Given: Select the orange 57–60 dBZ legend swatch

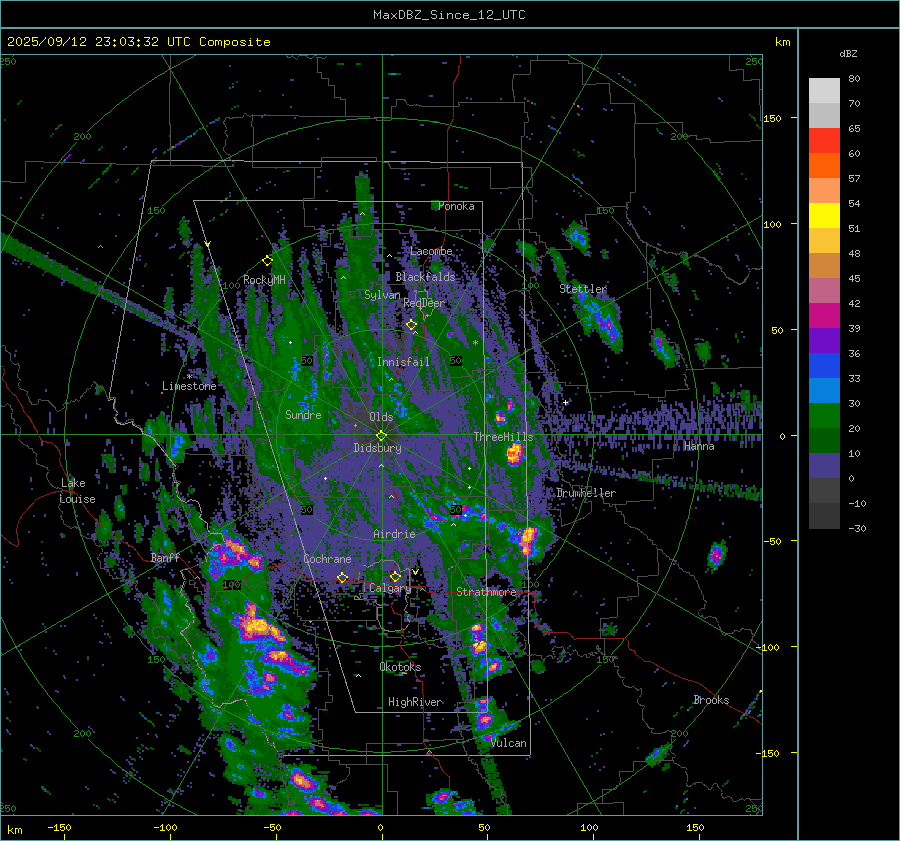Looking at the screenshot, I should [824, 166].
